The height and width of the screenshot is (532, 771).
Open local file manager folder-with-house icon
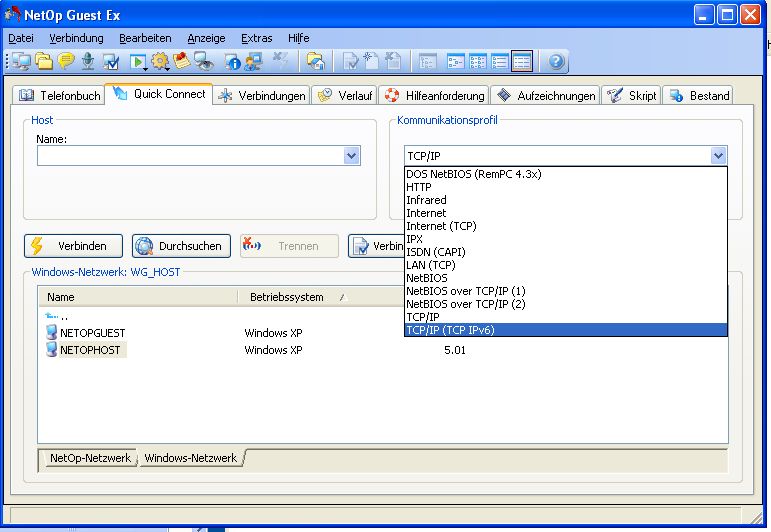(315, 61)
